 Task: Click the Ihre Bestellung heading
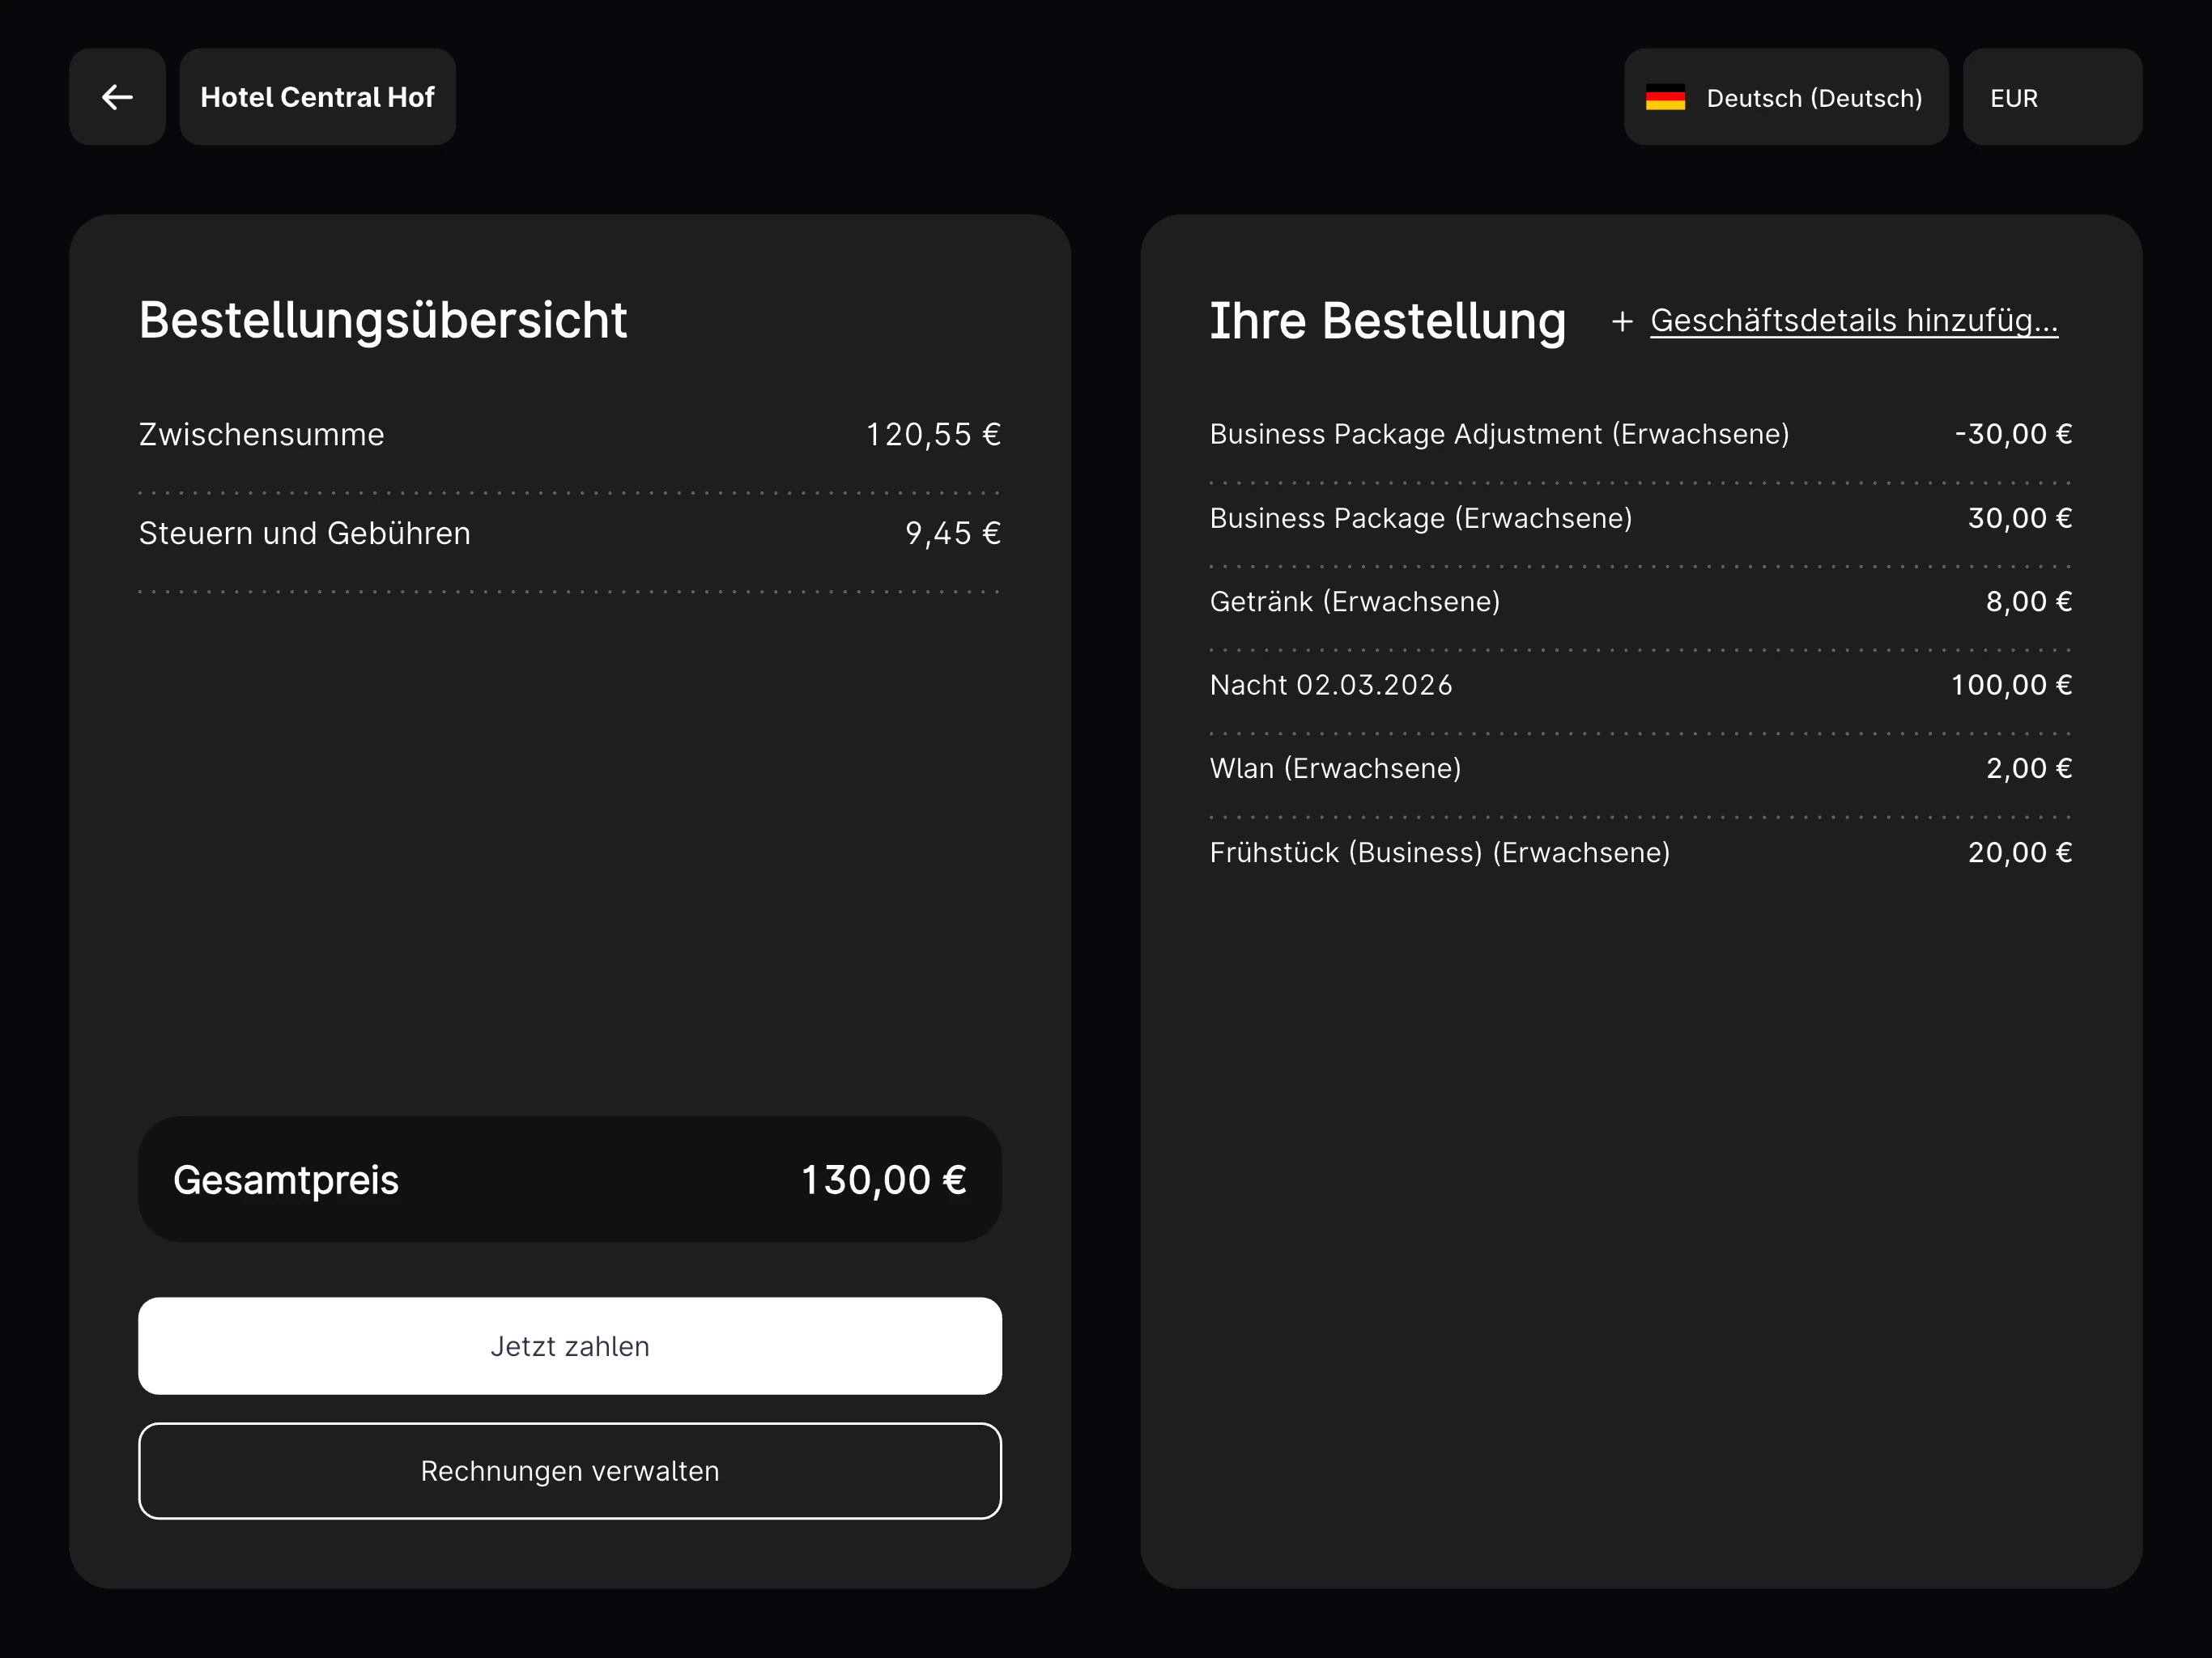tap(1386, 321)
